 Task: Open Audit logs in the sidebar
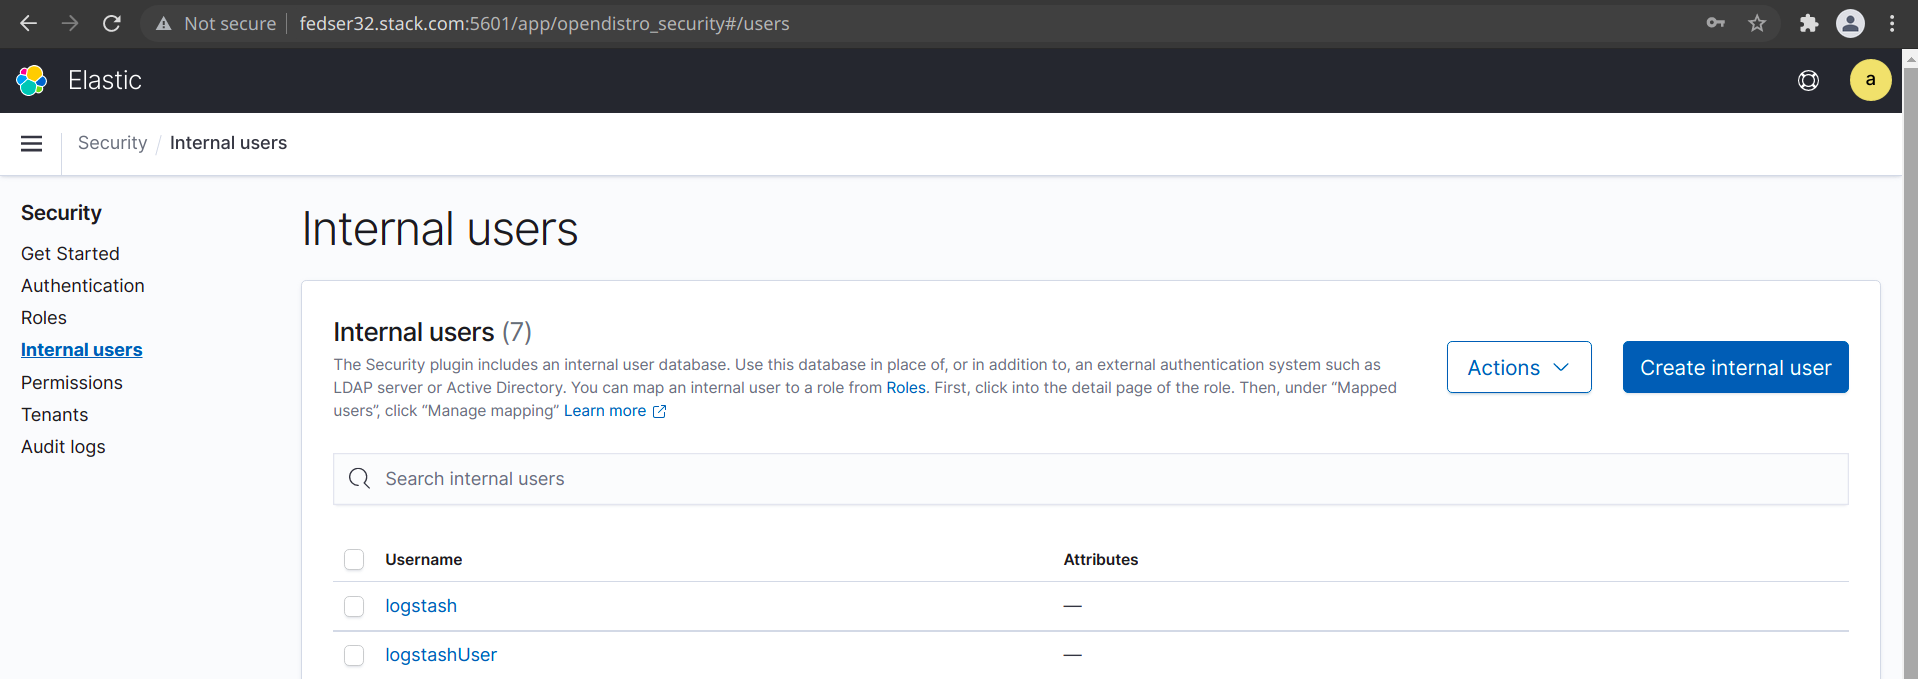(63, 447)
